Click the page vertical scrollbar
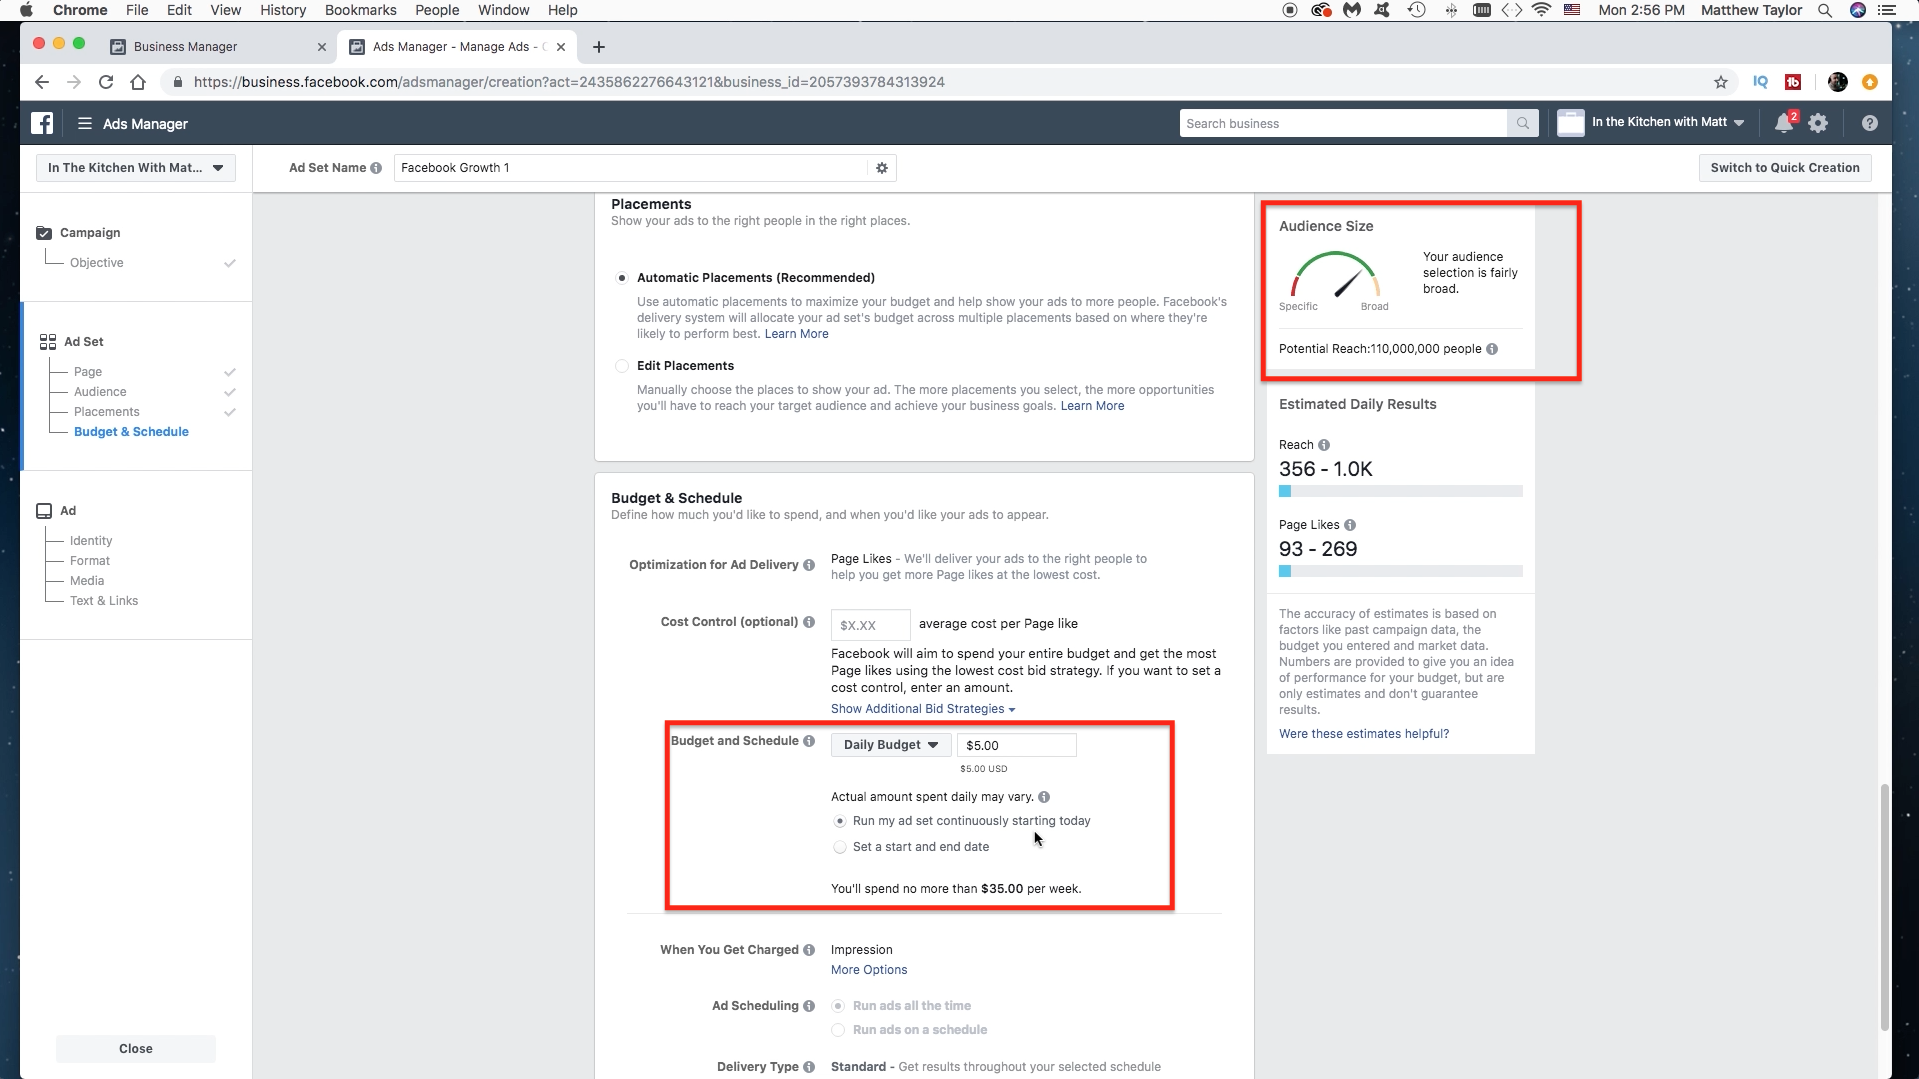The height and width of the screenshot is (1079, 1919). click(1885, 906)
